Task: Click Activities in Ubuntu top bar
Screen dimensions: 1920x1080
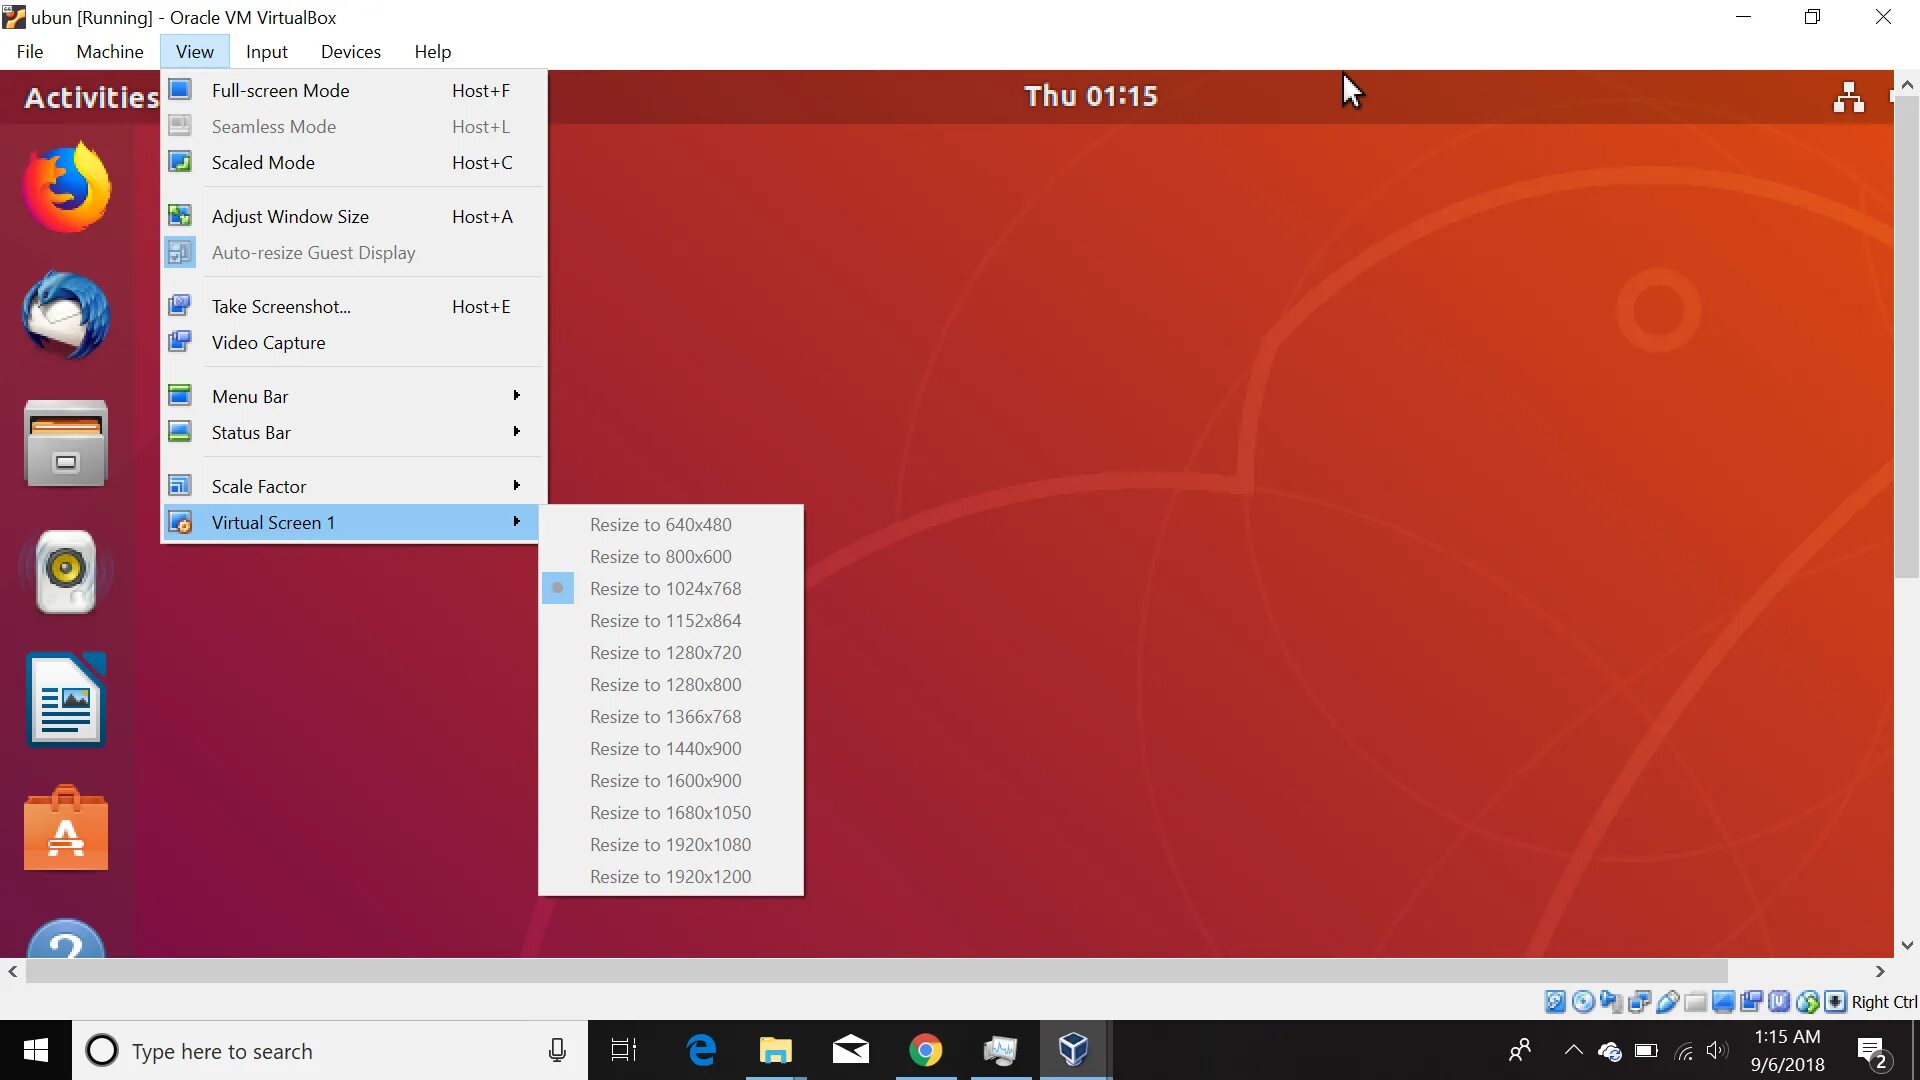Action: [x=91, y=97]
